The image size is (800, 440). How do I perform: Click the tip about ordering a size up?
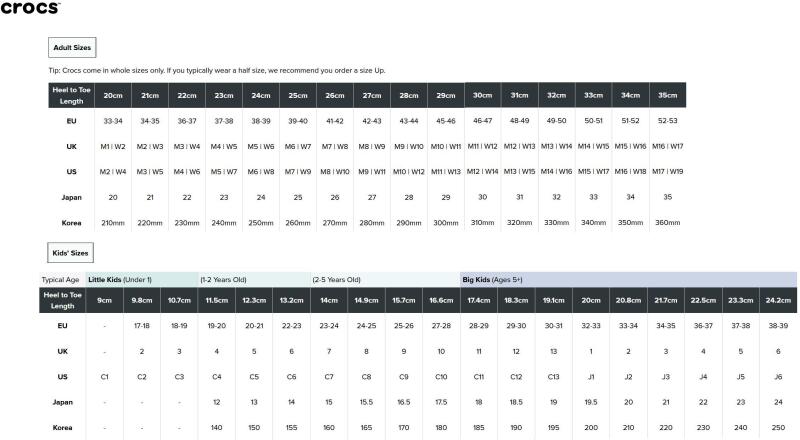point(217,70)
